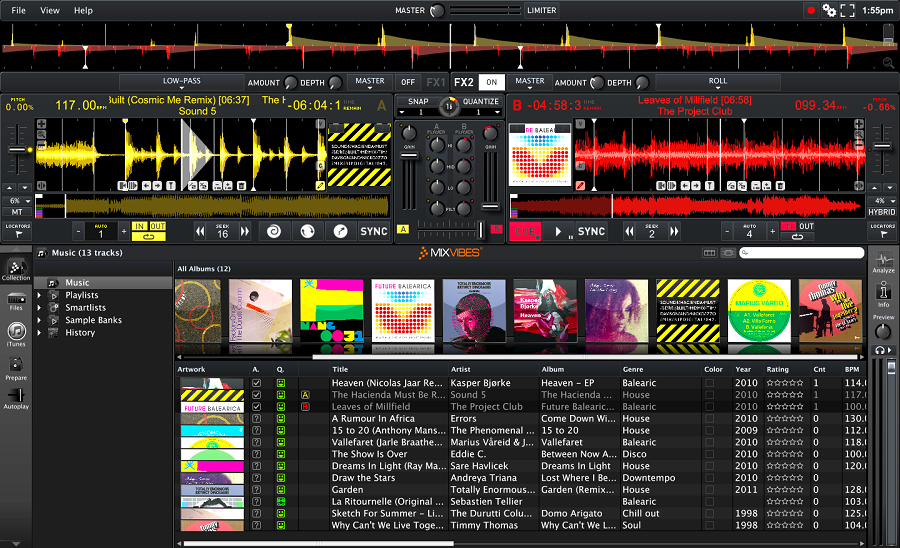
Task: Open the File menu
Action: [19, 10]
